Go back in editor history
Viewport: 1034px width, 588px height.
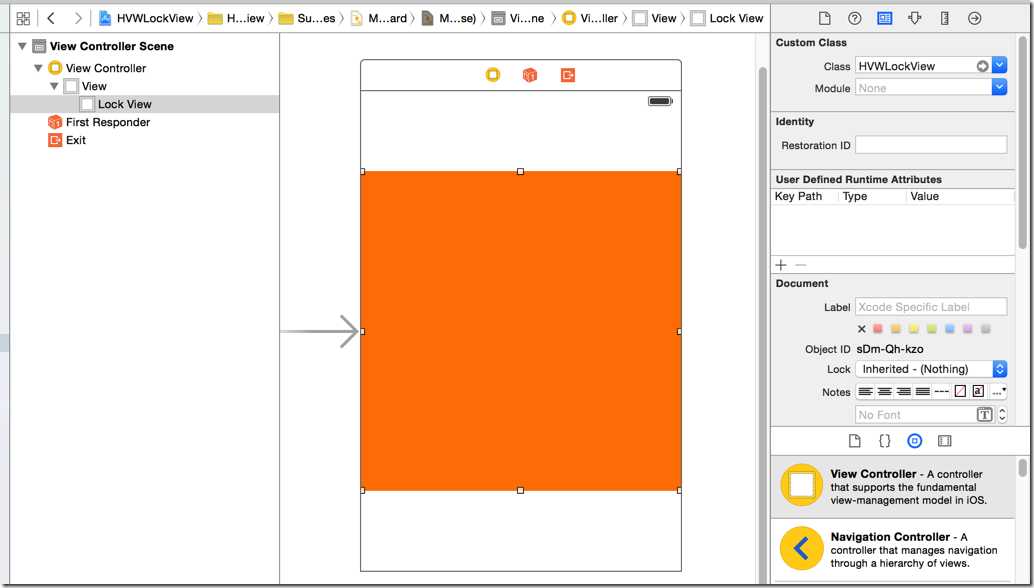point(51,18)
